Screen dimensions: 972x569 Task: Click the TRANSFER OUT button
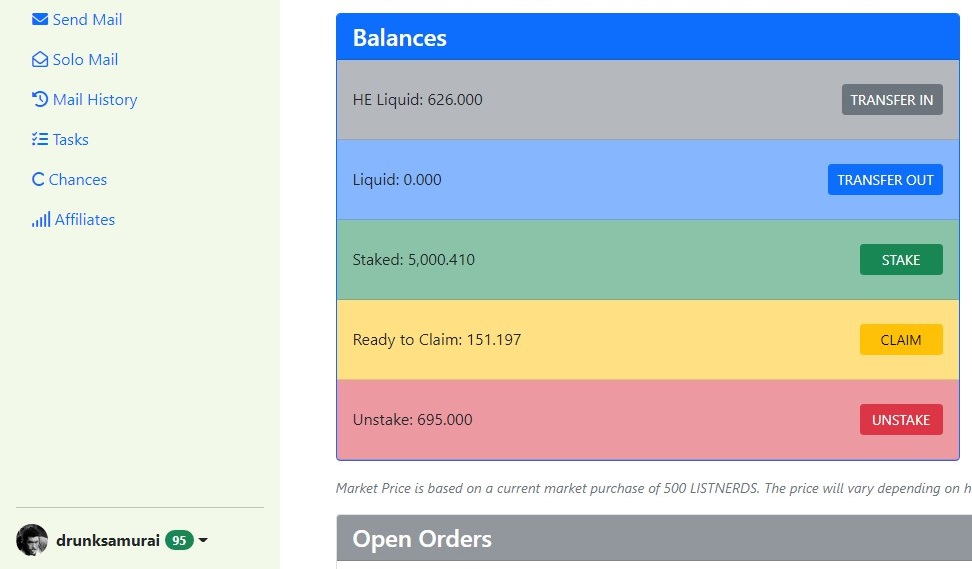click(x=885, y=180)
